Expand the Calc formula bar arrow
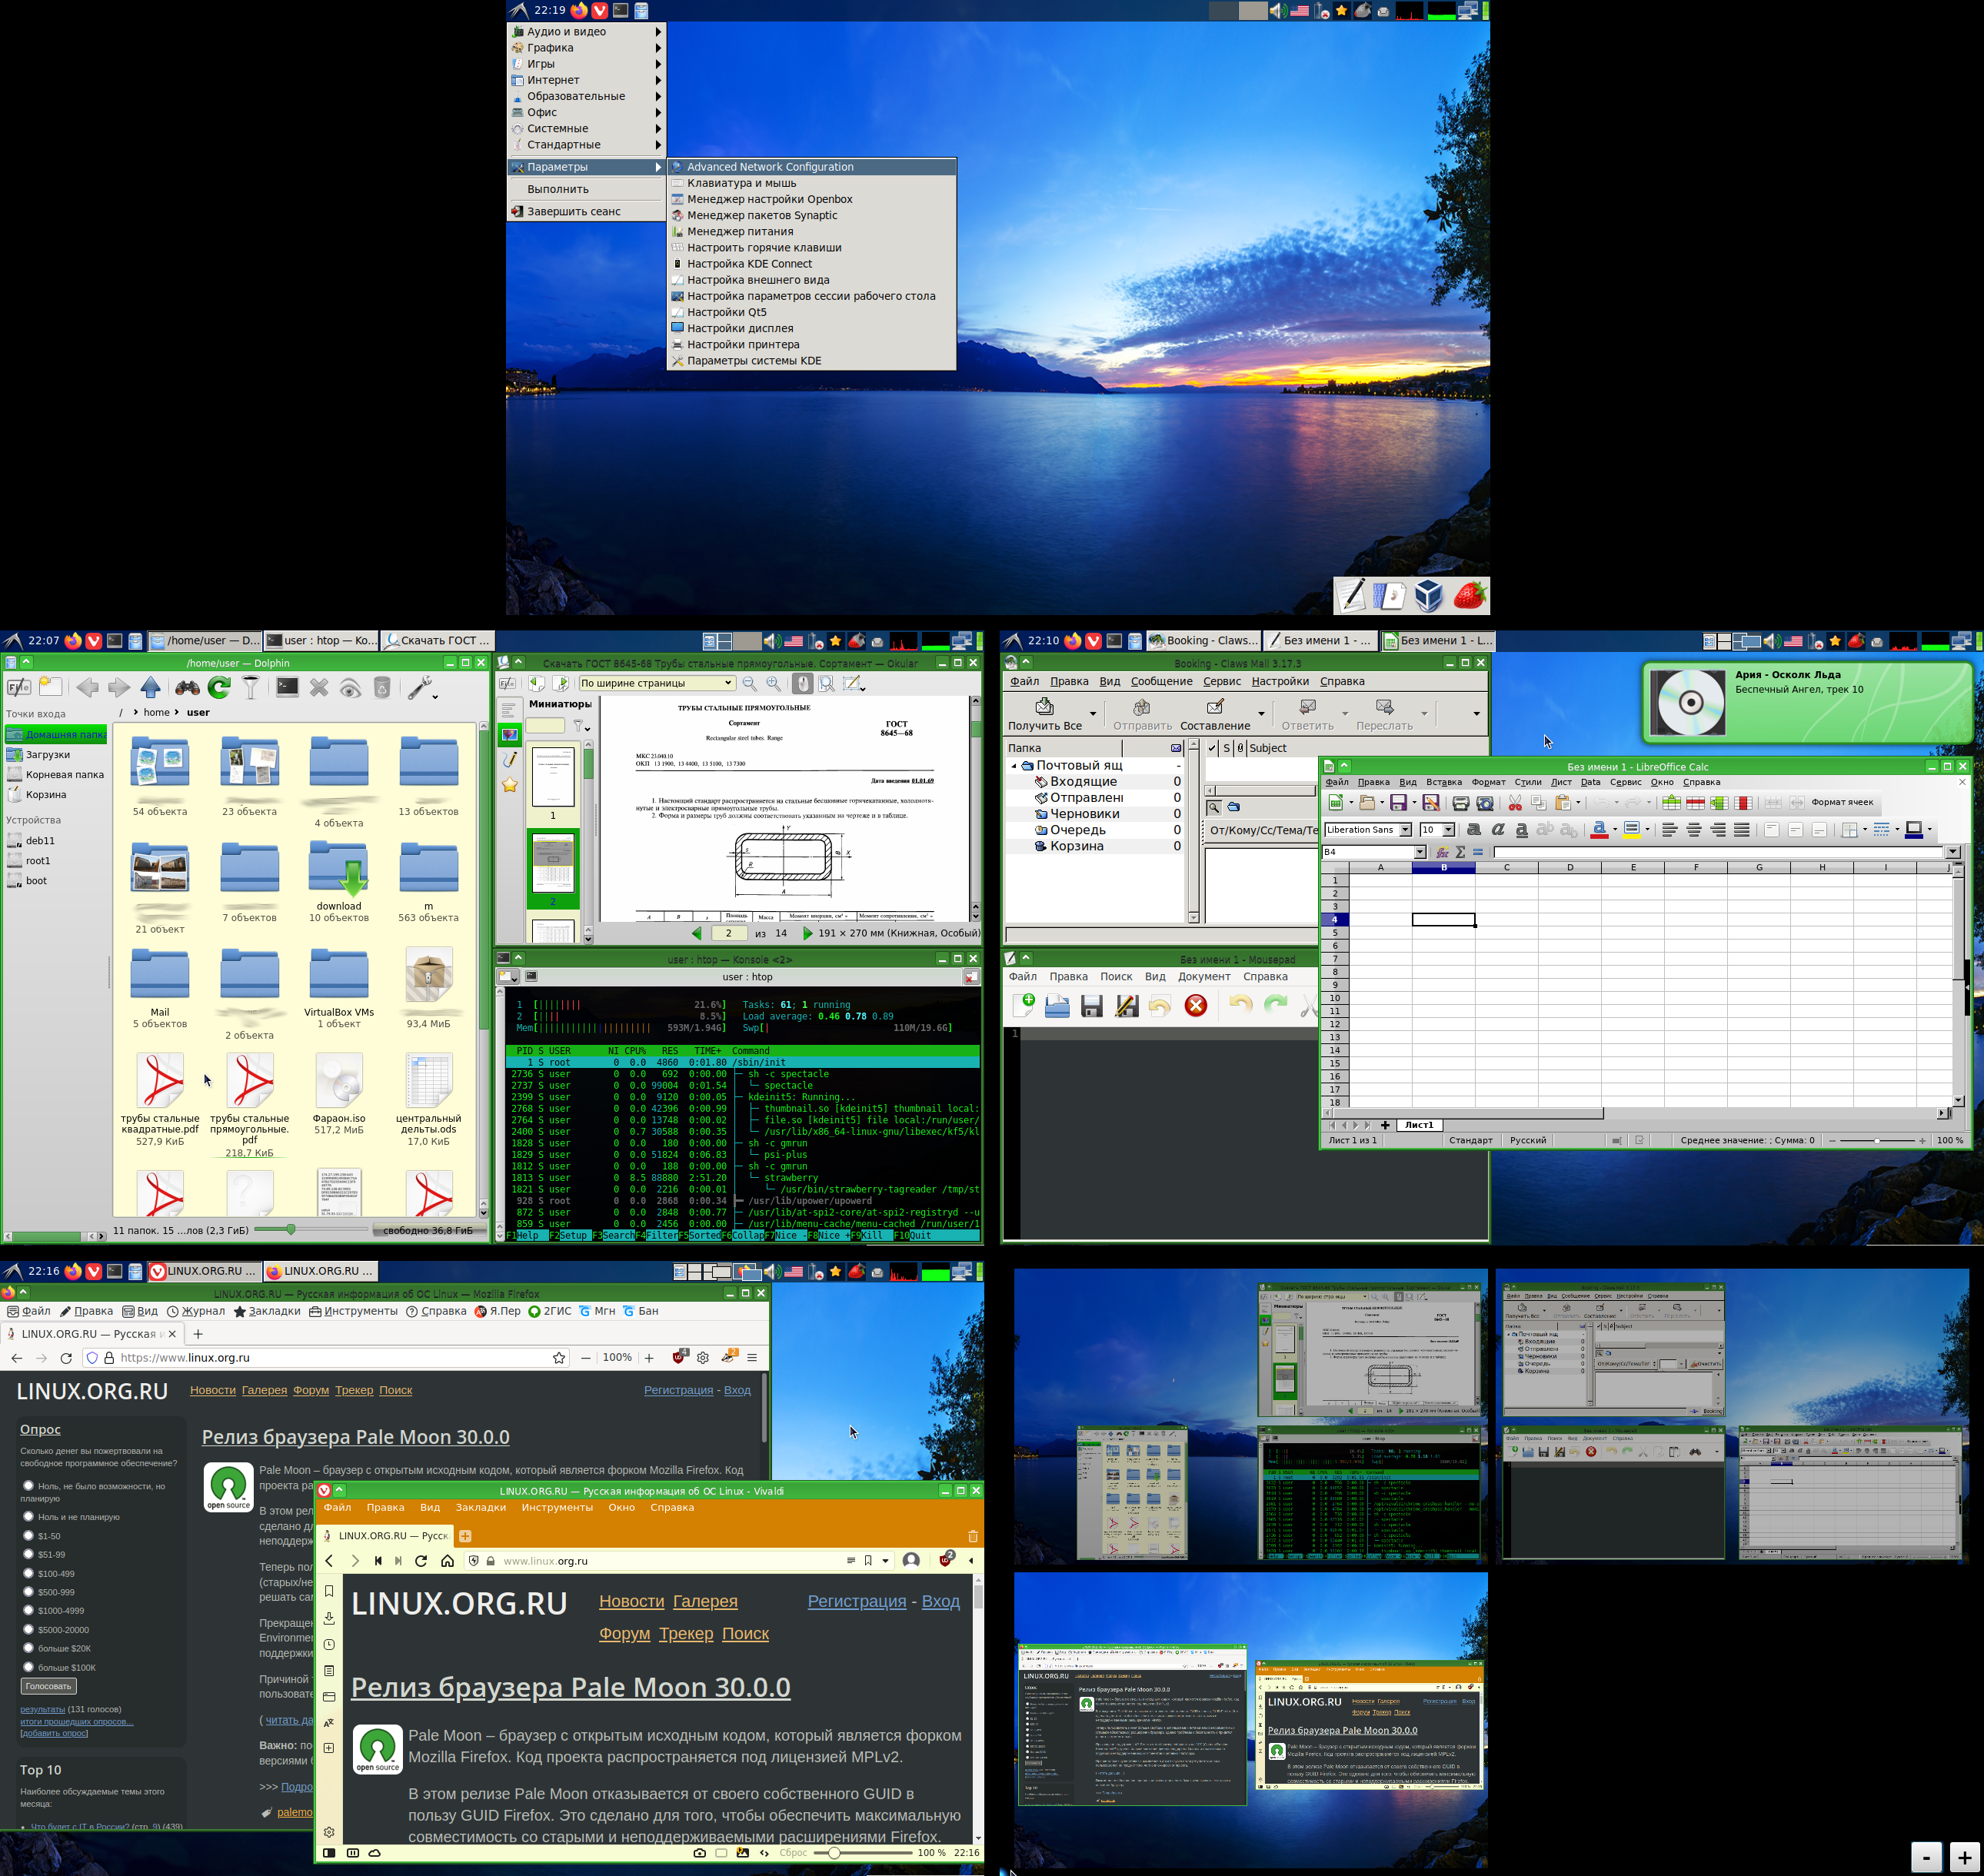The height and width of the screenshot is (1876, 1984). [1952, 852]
